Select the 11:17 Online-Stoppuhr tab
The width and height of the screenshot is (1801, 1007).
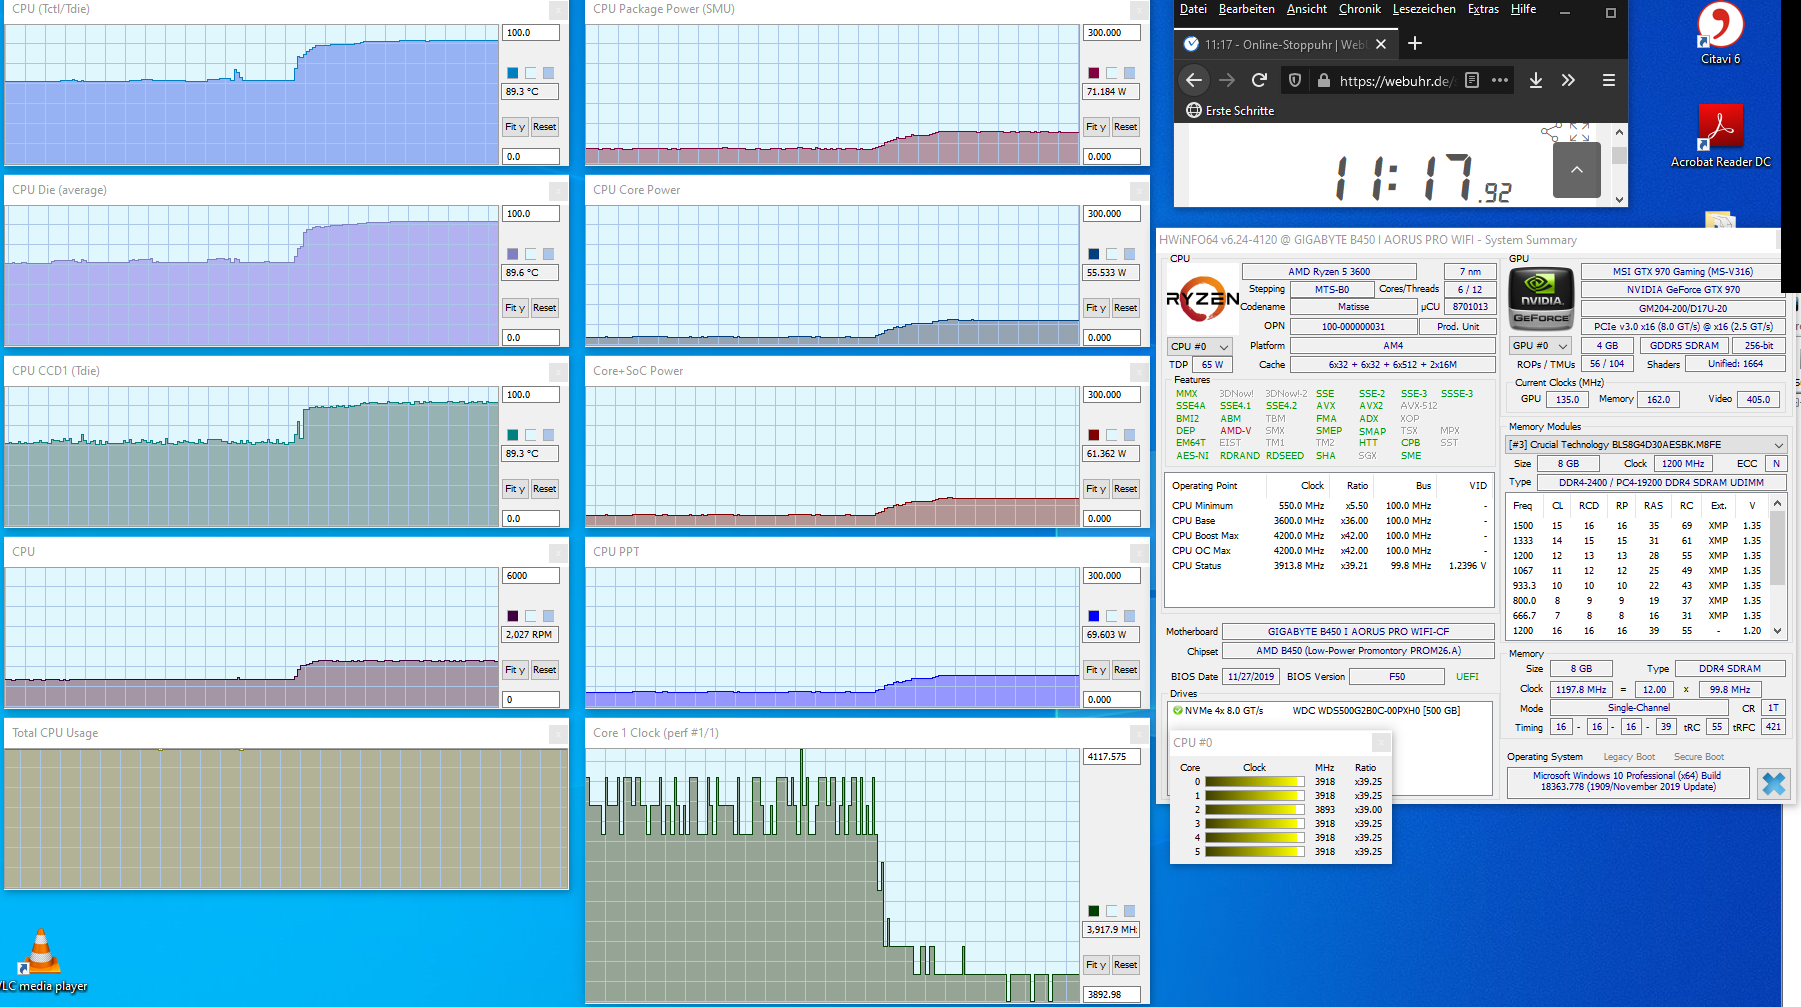click(x=1285, y=44)
